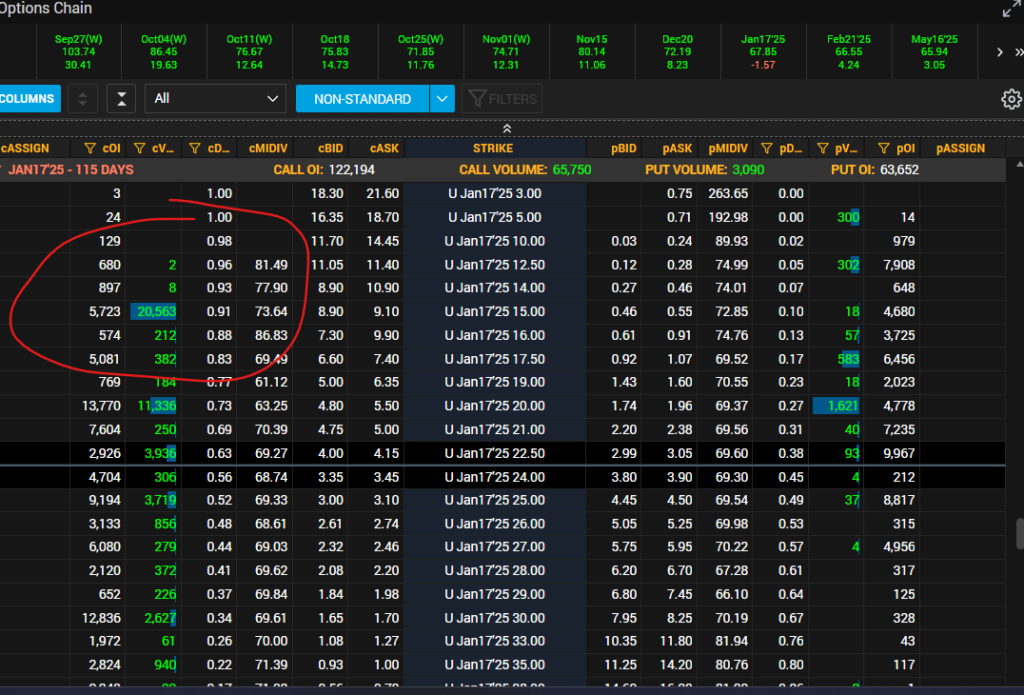Select the May16'25 expiration tab
This screenshot has height=695, width=1024.
point(935,52)
